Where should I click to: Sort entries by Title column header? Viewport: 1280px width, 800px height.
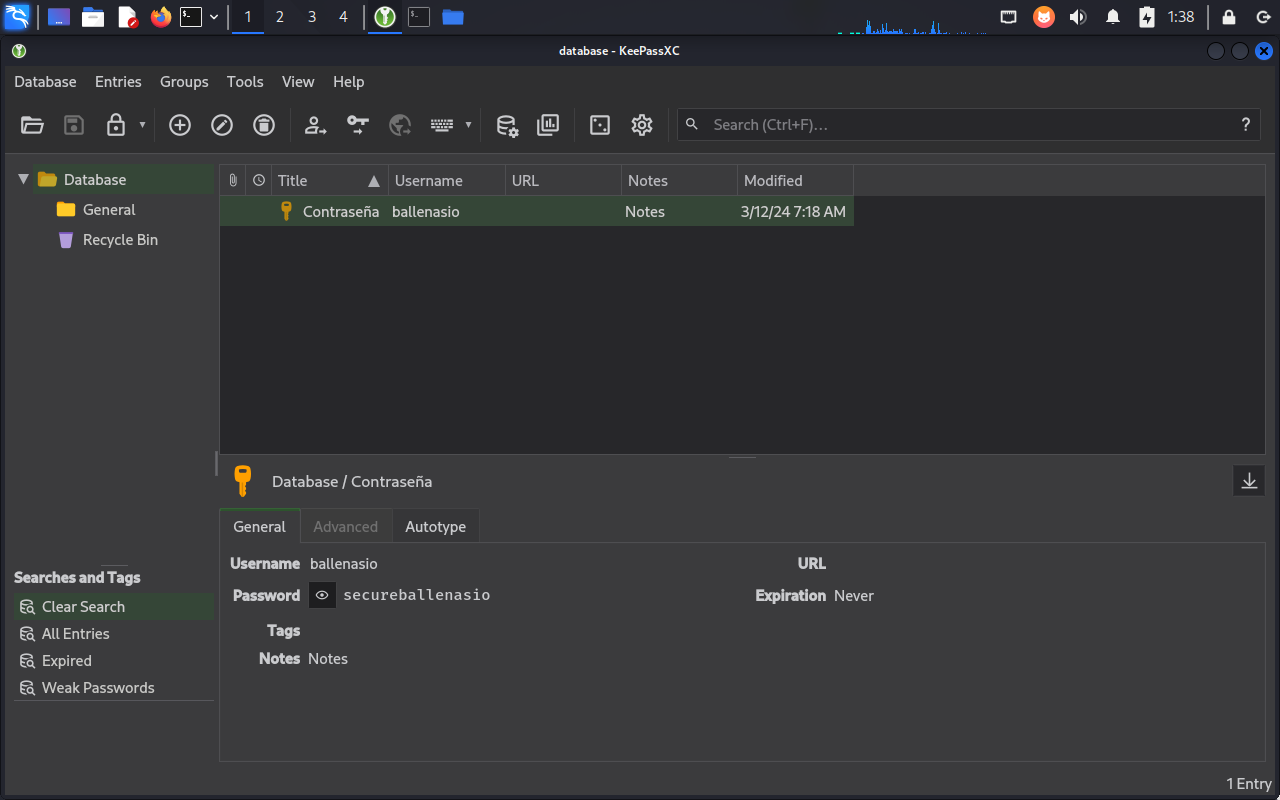330,181
